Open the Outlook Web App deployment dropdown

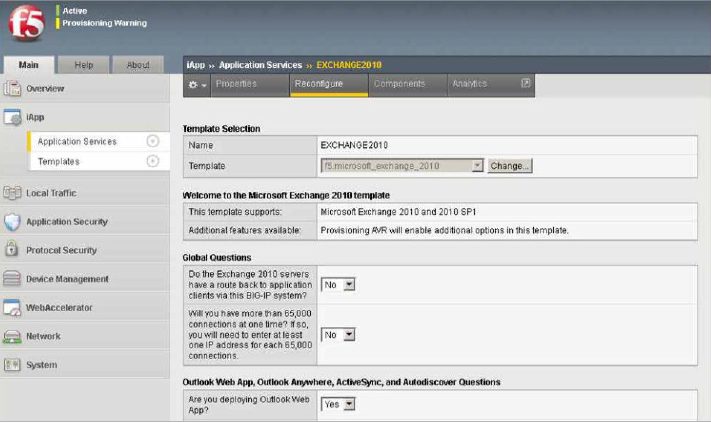(x=338, y=404)
